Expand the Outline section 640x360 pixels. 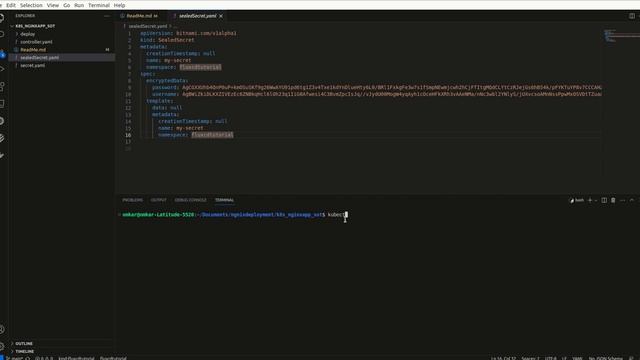tap(24, 344)
